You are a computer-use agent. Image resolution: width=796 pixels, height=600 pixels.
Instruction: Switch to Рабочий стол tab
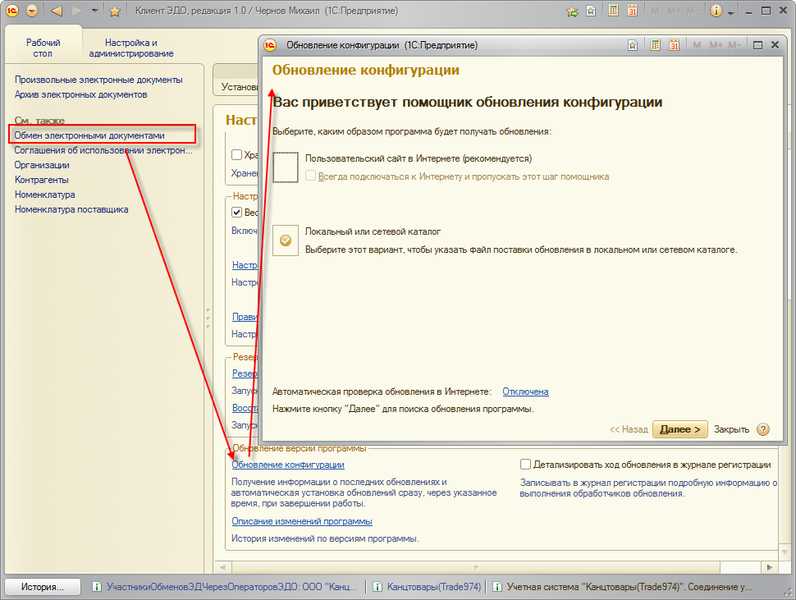pyautogui.click(x=43, y=48)
